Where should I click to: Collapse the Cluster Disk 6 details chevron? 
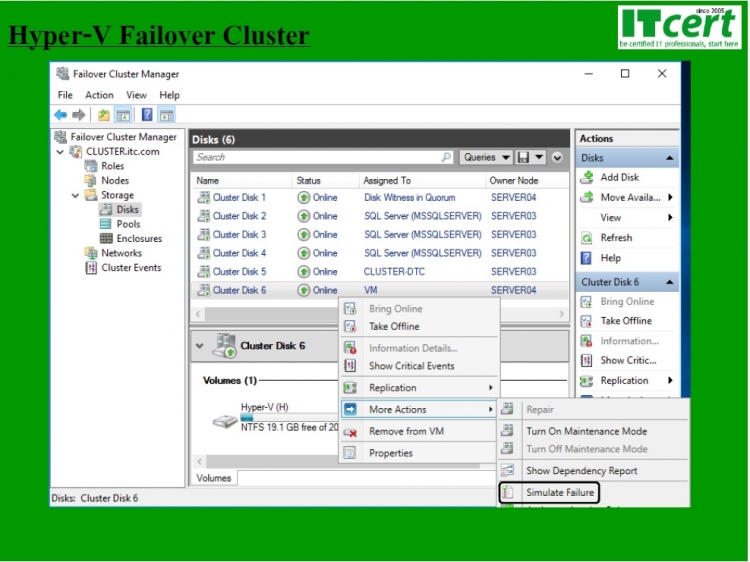point(199,346)
